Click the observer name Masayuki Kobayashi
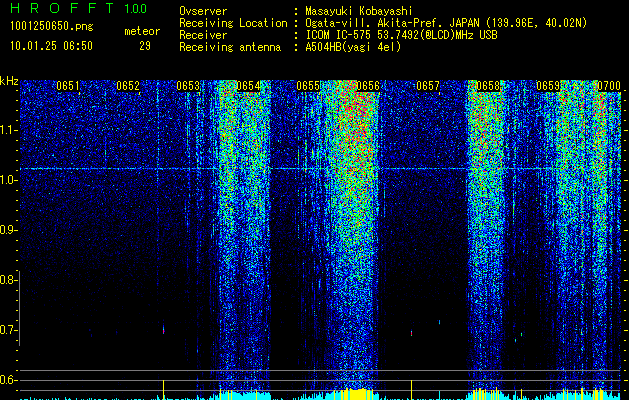 tap(359, 11)
